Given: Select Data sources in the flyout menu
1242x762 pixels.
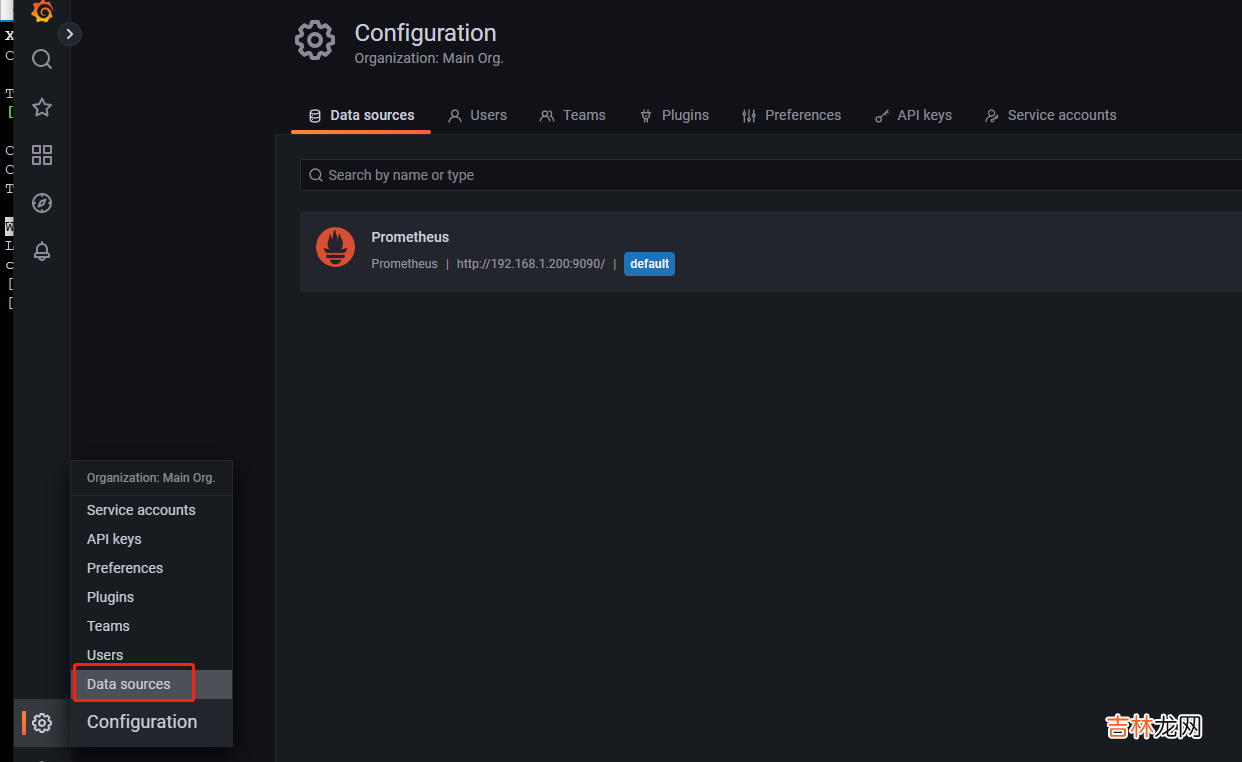Looking at the screenshot, I should (x=129, y=684).
